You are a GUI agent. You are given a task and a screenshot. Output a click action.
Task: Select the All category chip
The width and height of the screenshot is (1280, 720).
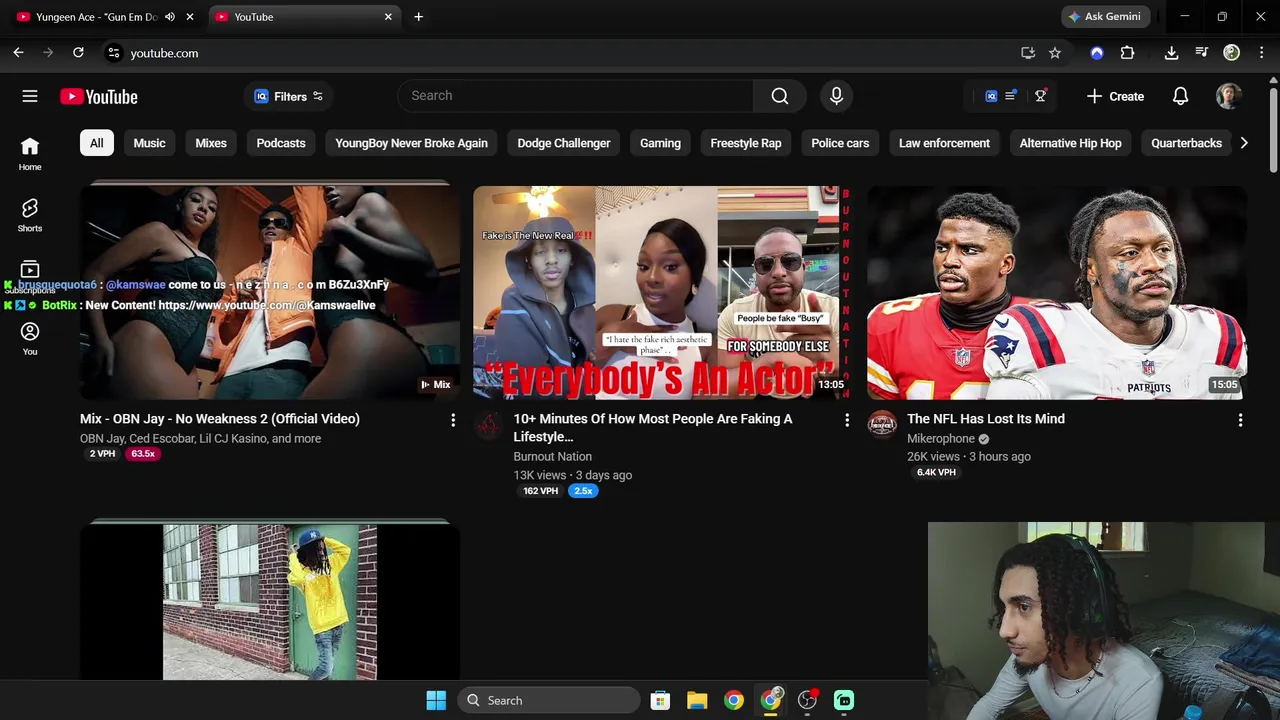pyautogui.click(x=96, y=143)
